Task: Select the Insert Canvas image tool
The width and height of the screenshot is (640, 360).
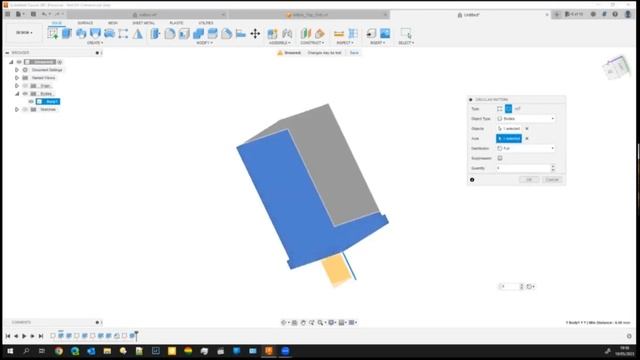Action: click(385, 33)
